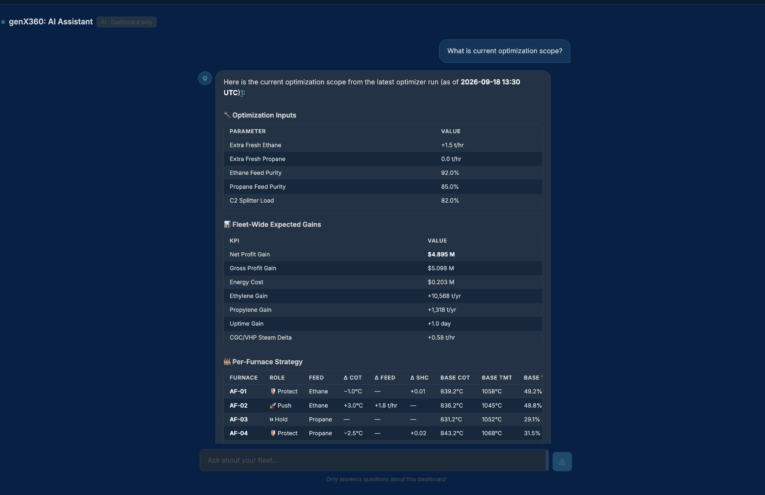Select the Extra Fresh Propane row label
765x495 pixels.
pos(257,159)
